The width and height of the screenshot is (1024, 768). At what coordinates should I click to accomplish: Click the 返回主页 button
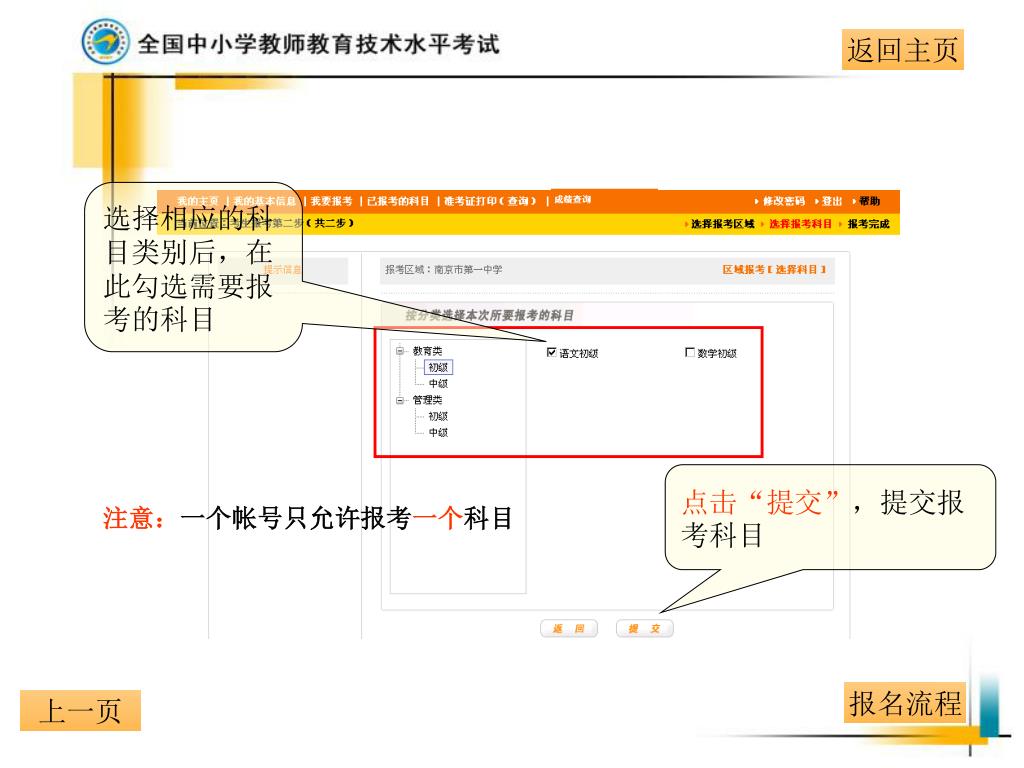pos(902,50)
